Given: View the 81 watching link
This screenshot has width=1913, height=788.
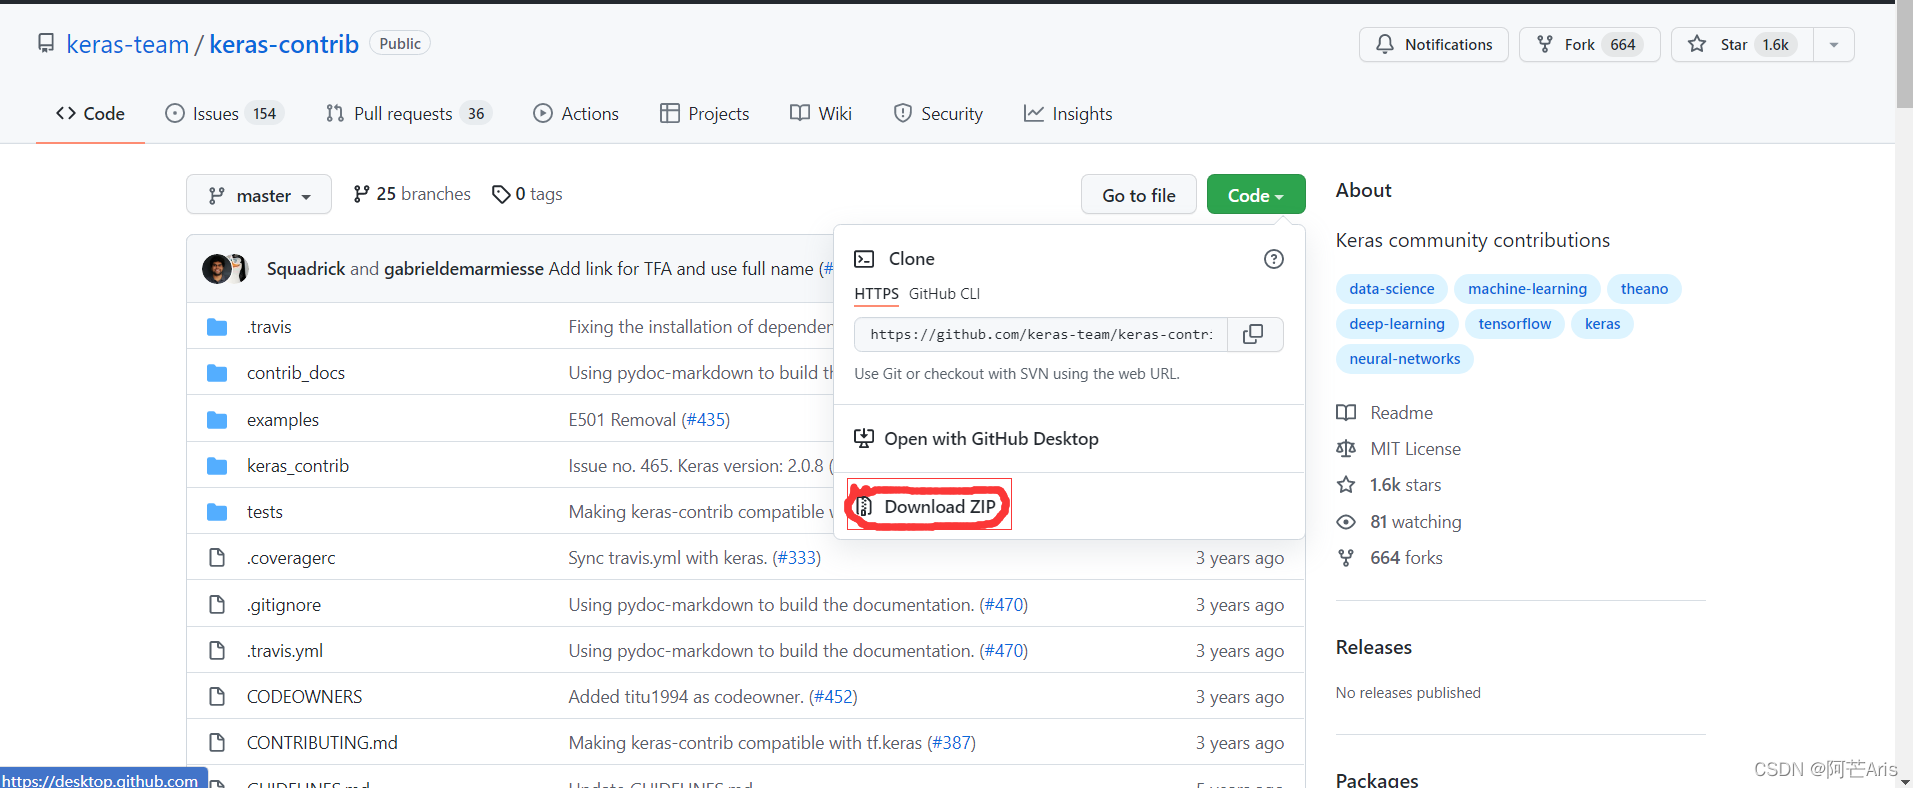Looking at the screenshot, I should (x=1399, y=522).
